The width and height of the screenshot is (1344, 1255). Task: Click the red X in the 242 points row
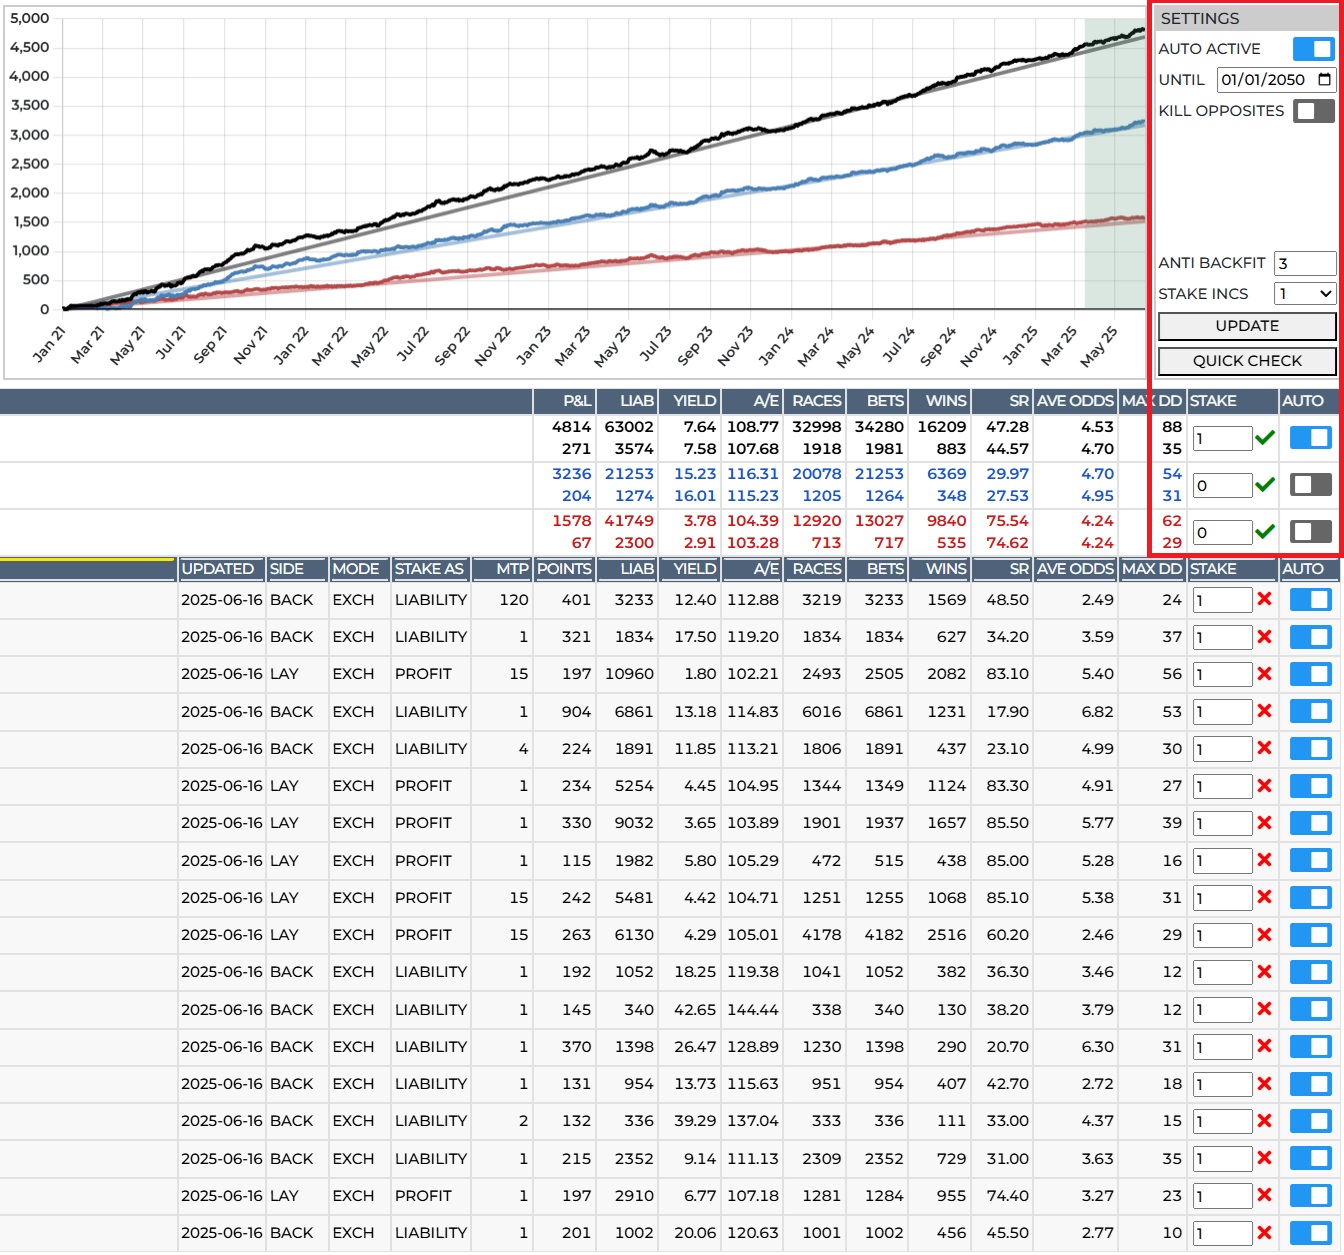[1264, 898]
